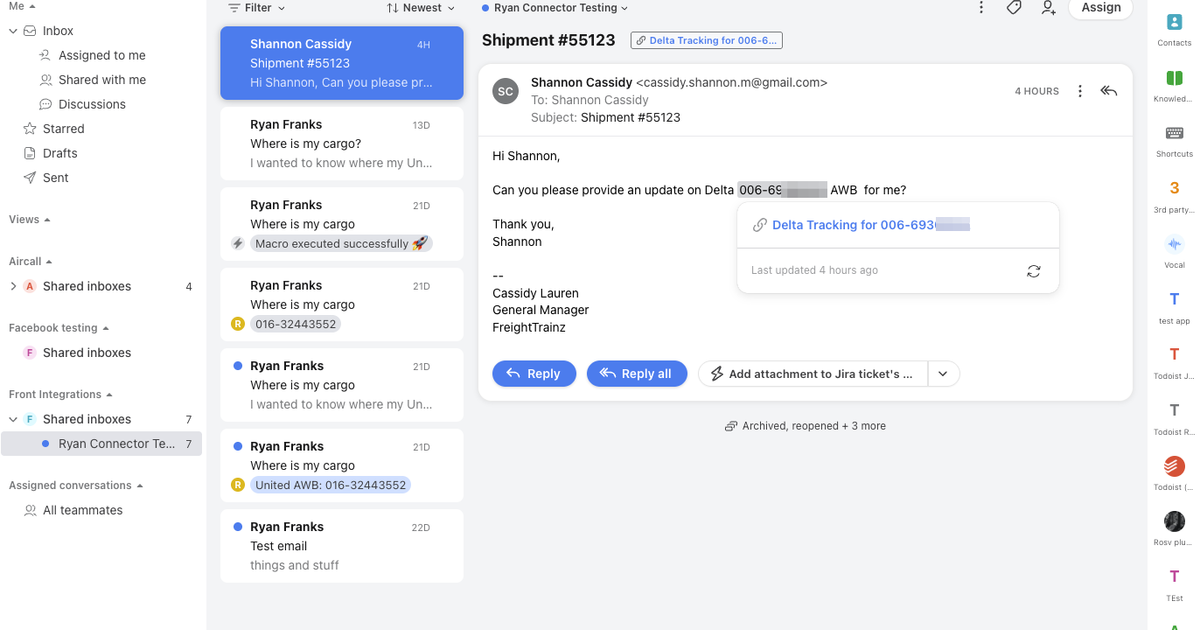Click the tag icon to tag the conversation

[1013, 8]
